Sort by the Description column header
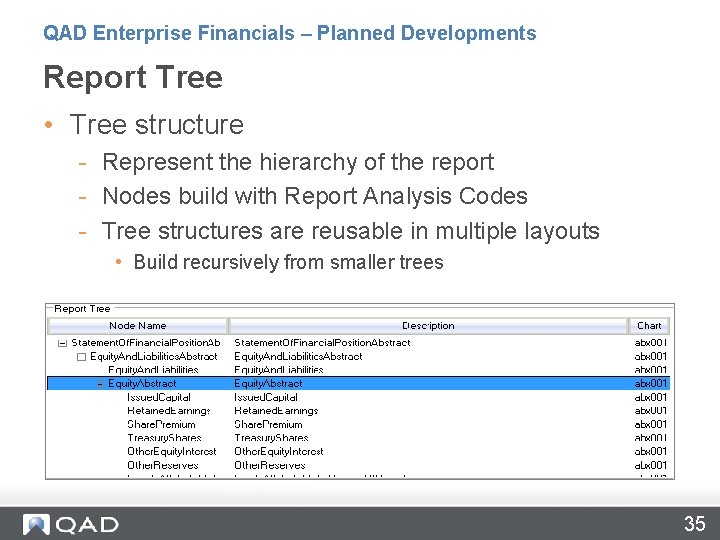Screen dimensions: 720x540 point(428,326)
